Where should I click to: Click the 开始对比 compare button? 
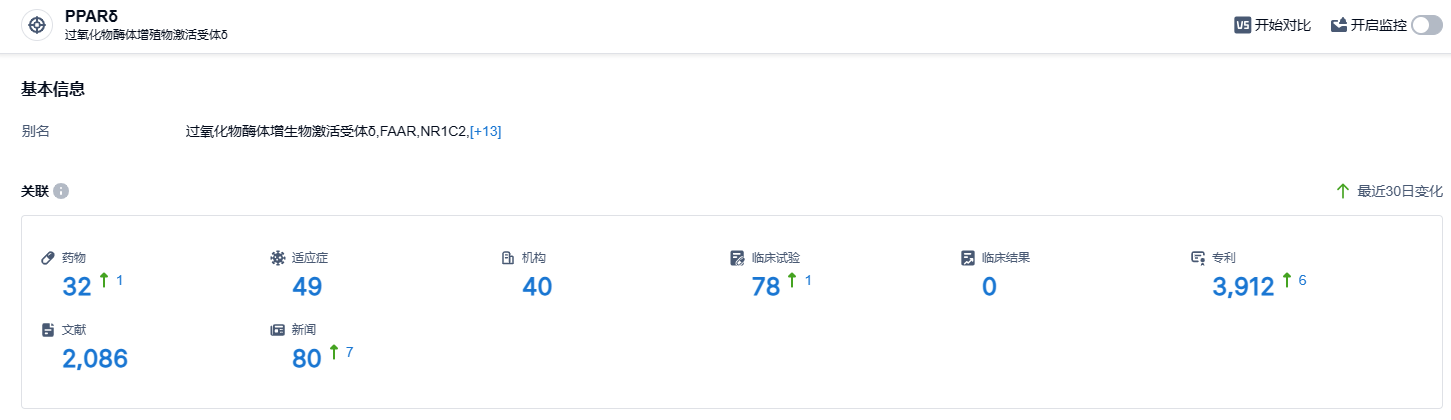pyautogui.click(x=1273, y=26)
